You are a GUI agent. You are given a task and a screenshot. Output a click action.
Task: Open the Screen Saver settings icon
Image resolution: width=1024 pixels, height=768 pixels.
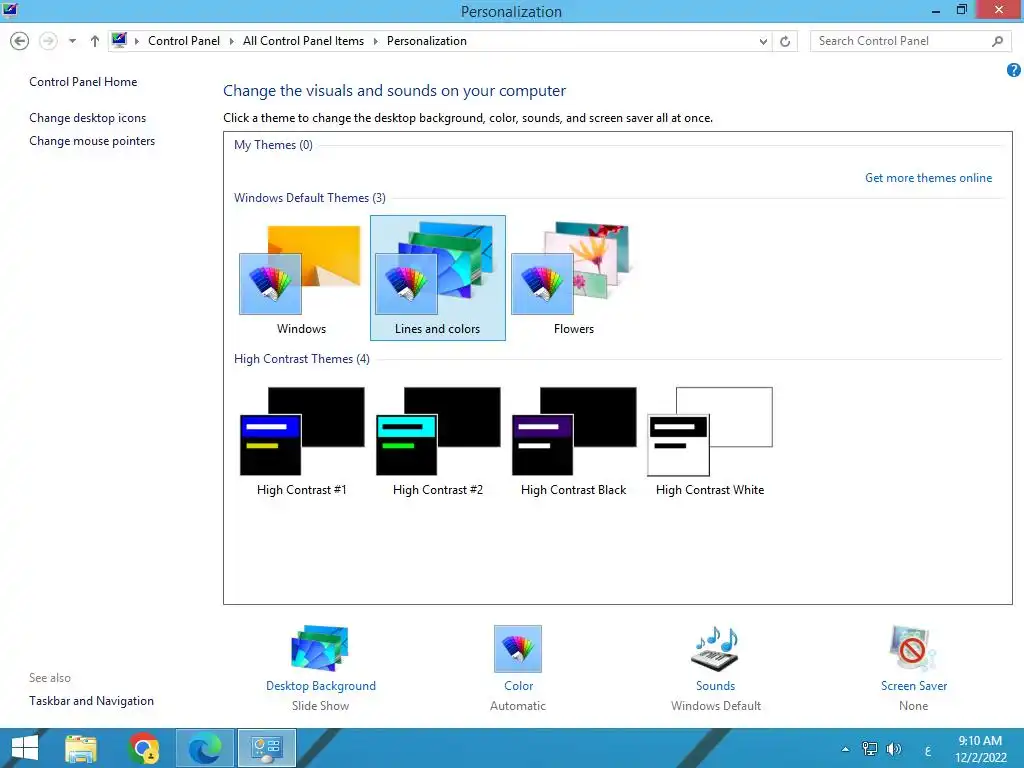[x=913, y=648]
